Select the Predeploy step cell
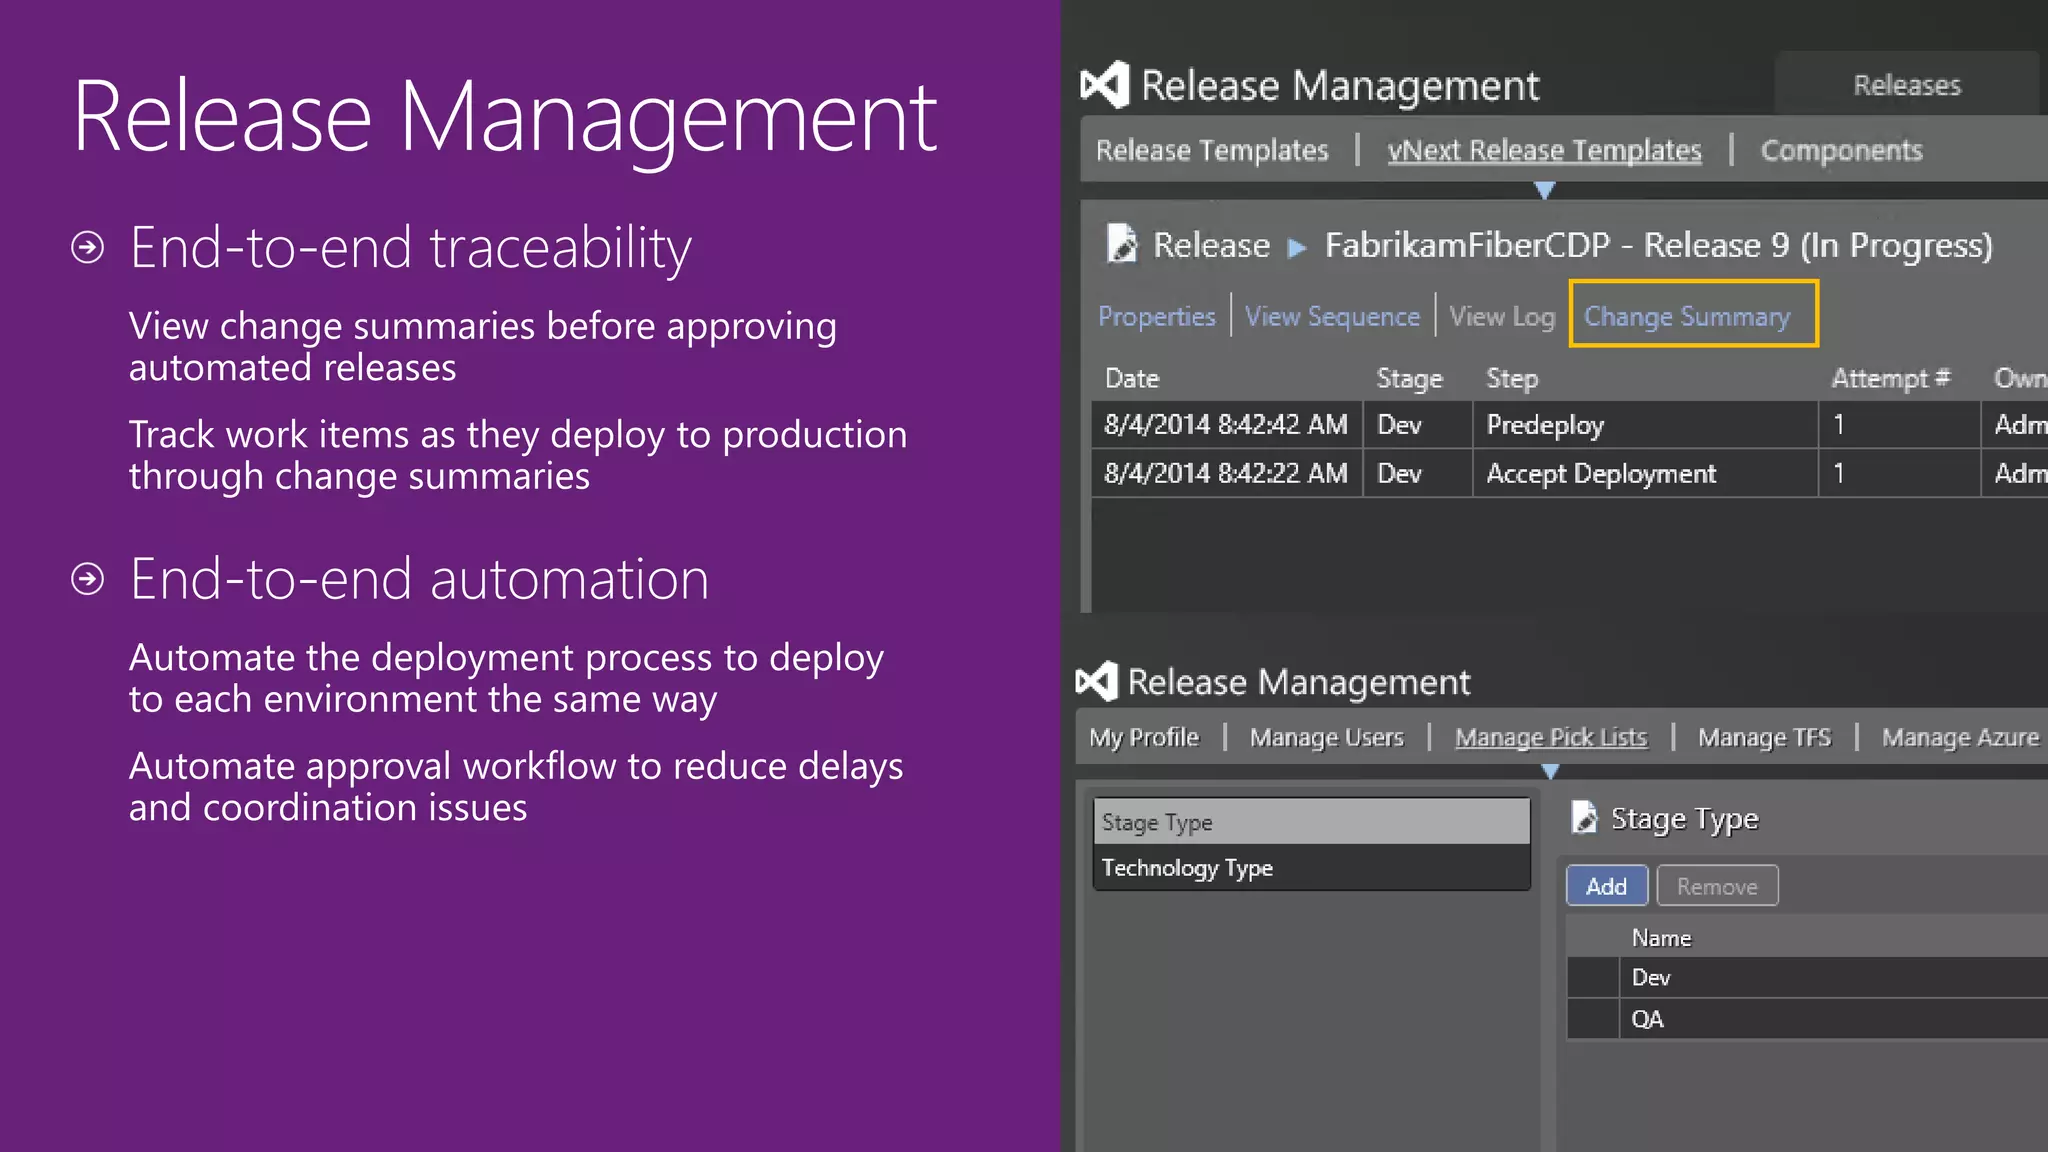 click(x=1645, y=425)
